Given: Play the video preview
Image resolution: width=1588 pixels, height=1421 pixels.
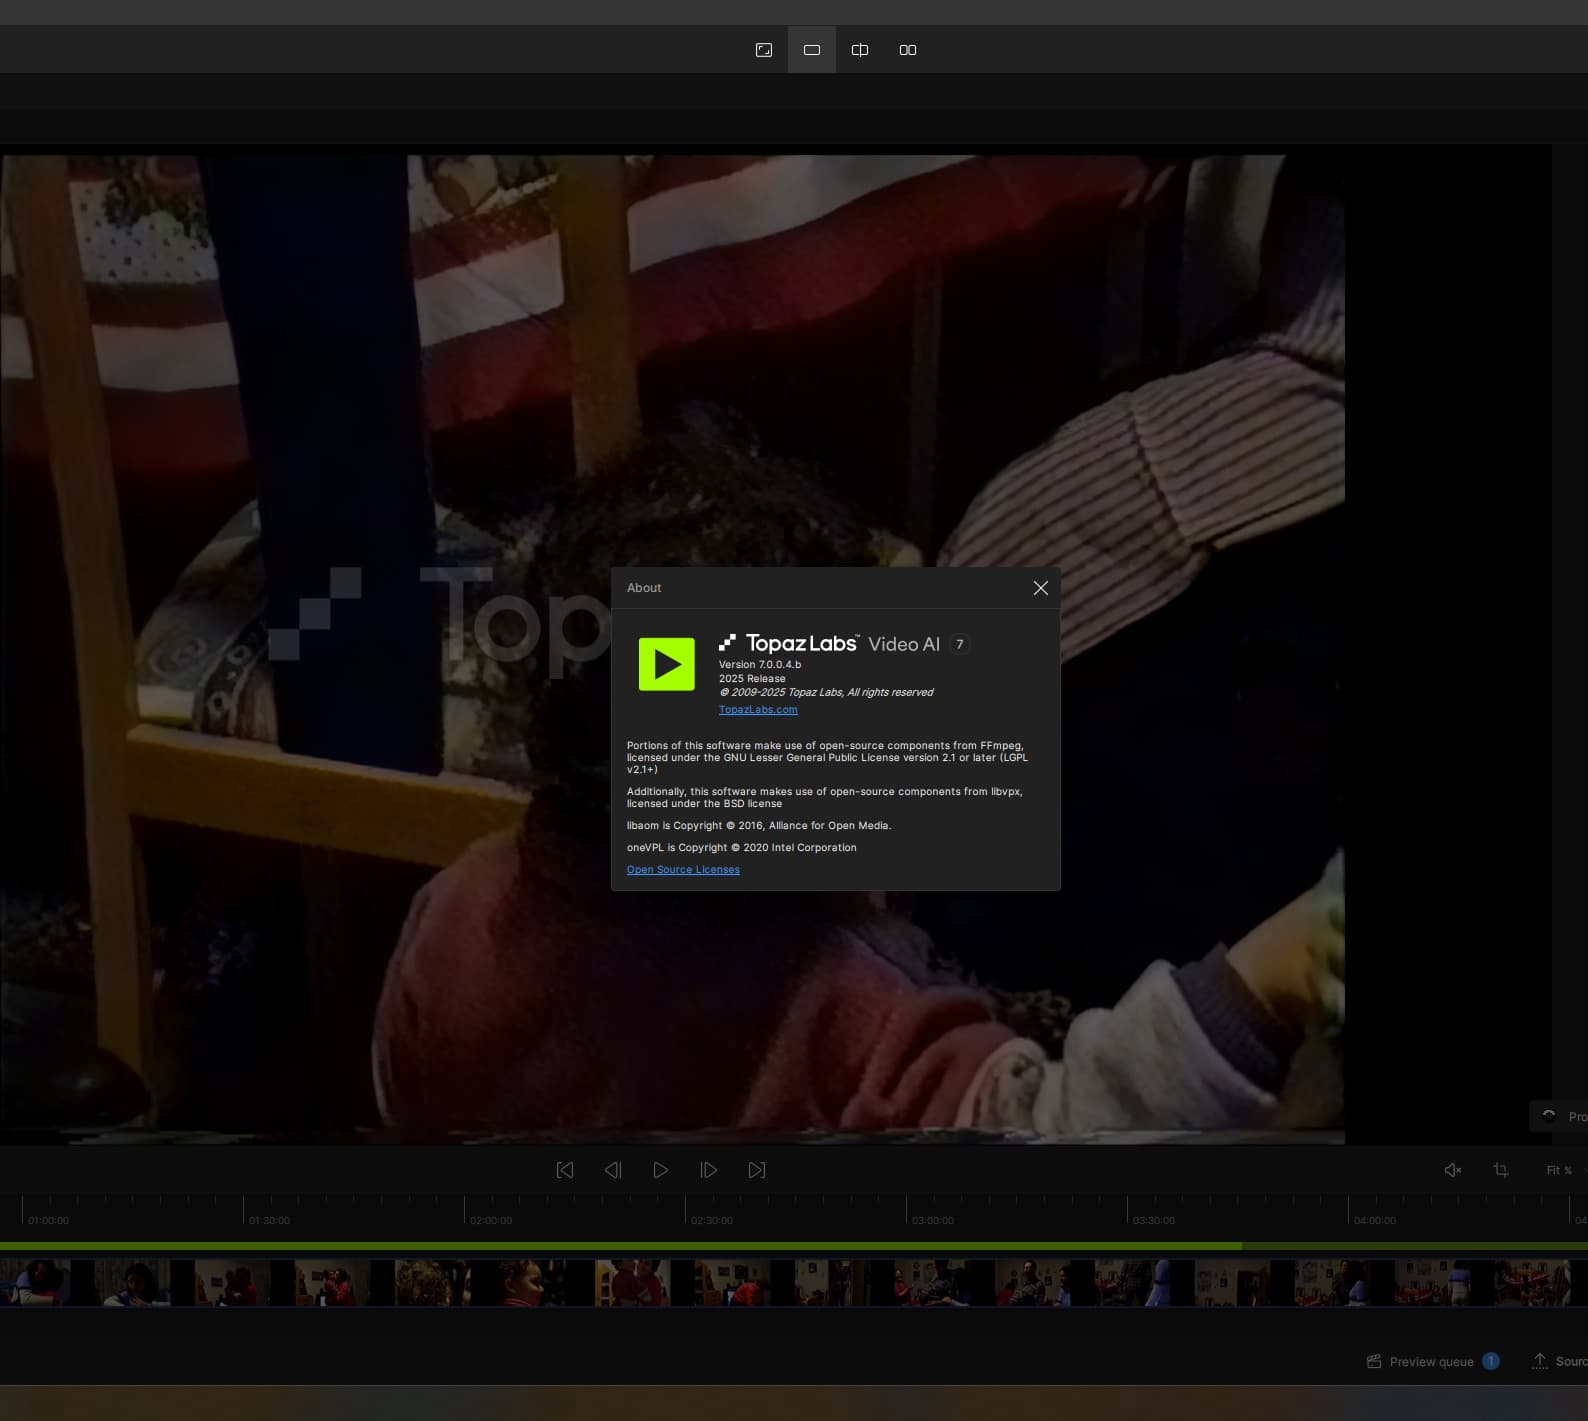Looking at the screenshot, I should [661, 1170].
